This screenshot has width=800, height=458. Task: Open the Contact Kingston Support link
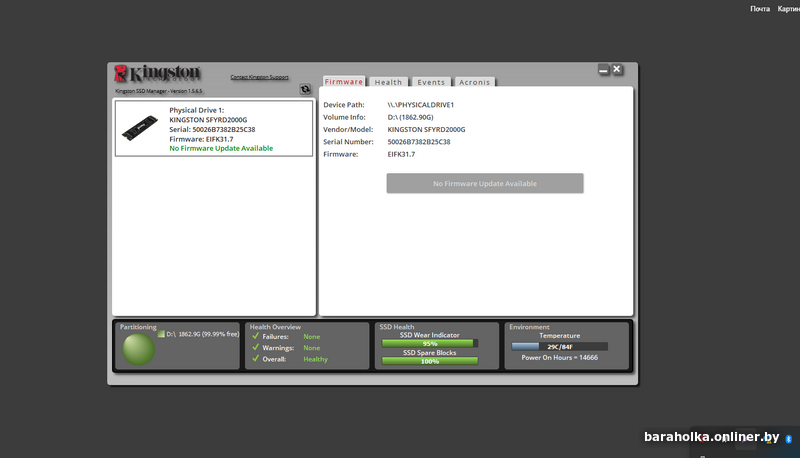[x=259, y=77]
